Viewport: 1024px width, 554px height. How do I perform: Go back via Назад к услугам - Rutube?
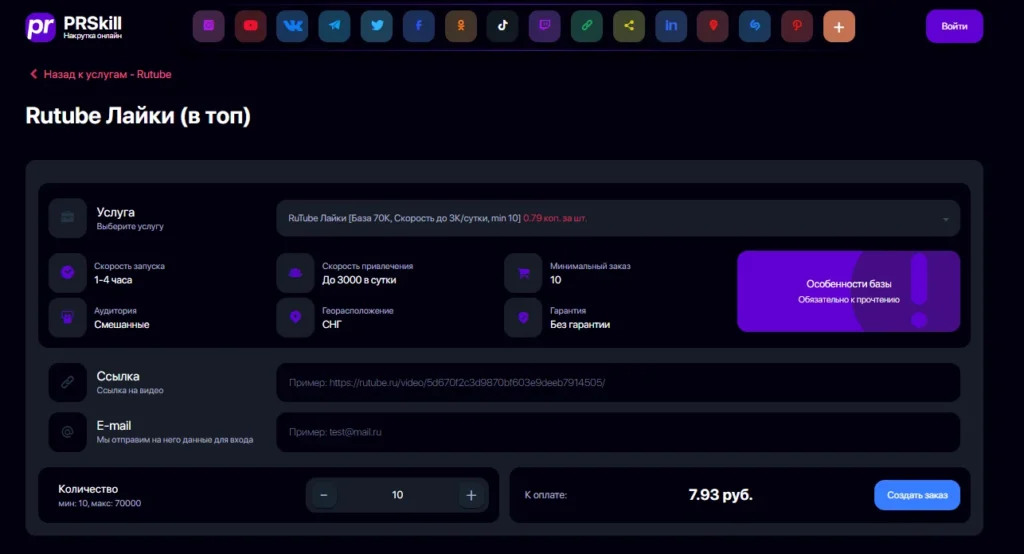[101, 74]
